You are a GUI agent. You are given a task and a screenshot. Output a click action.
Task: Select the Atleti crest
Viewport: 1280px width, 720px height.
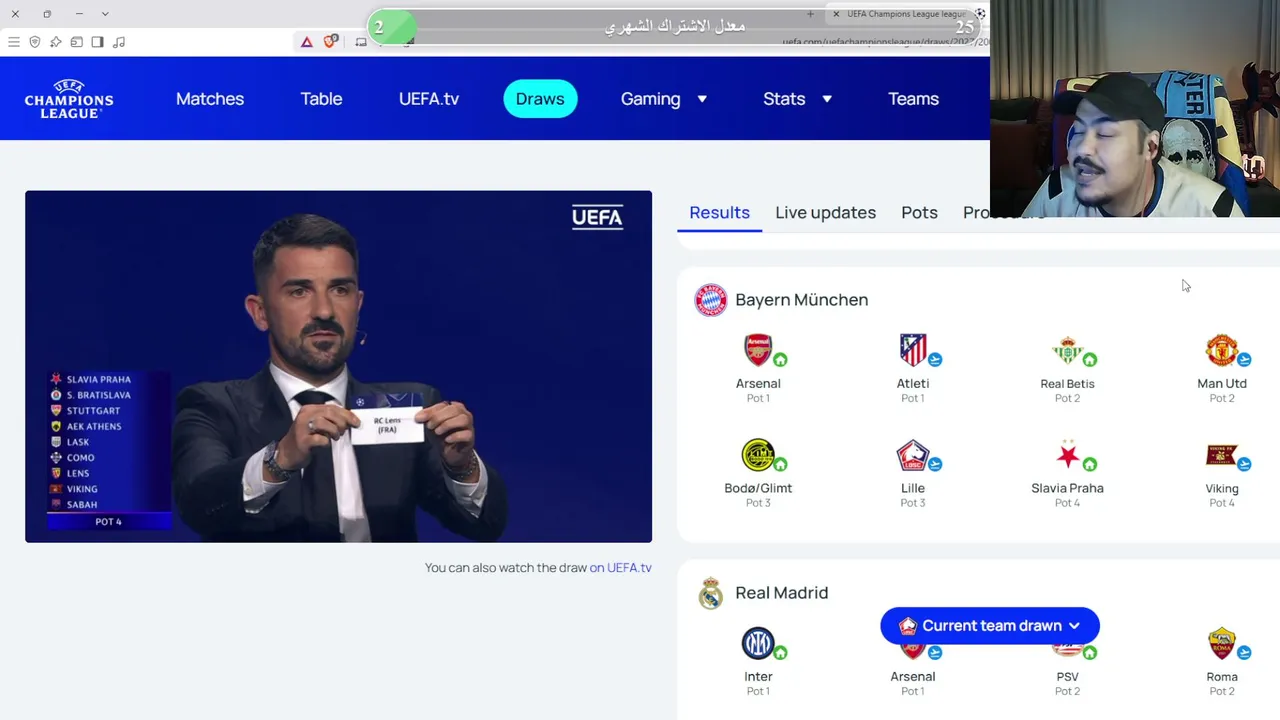913,350
